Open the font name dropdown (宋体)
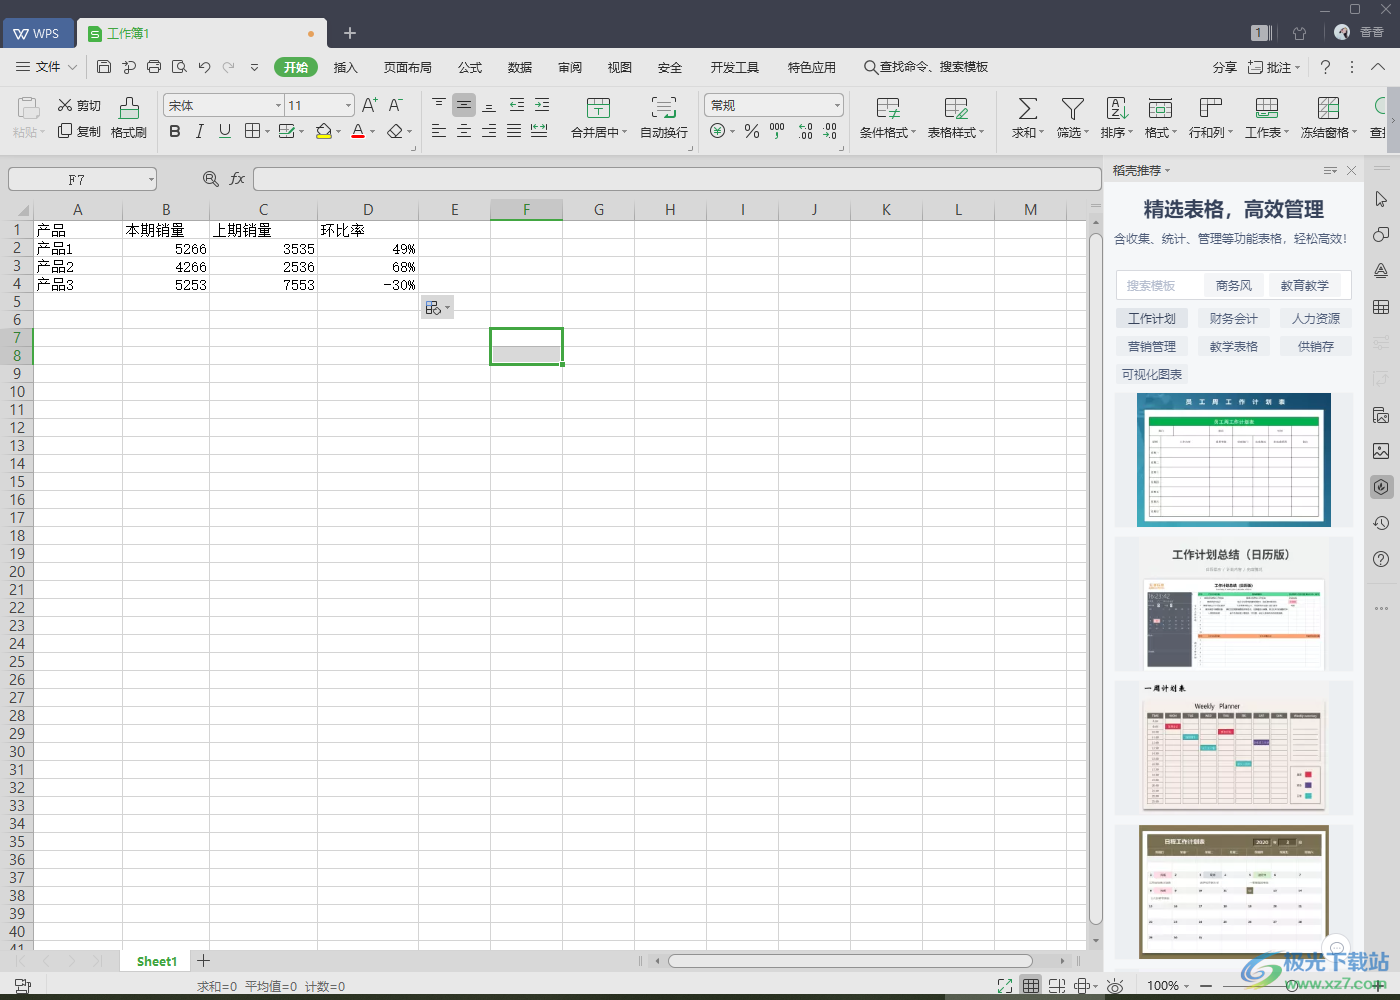This screenshot has width=1400, height=1000. point(278,105)
